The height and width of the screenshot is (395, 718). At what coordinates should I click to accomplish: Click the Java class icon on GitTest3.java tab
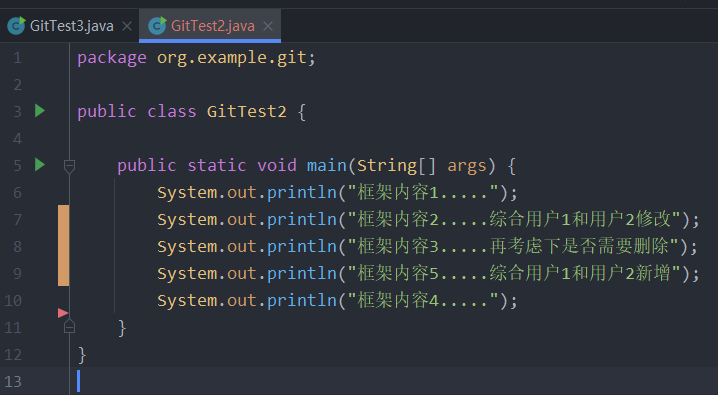point(16,26)
